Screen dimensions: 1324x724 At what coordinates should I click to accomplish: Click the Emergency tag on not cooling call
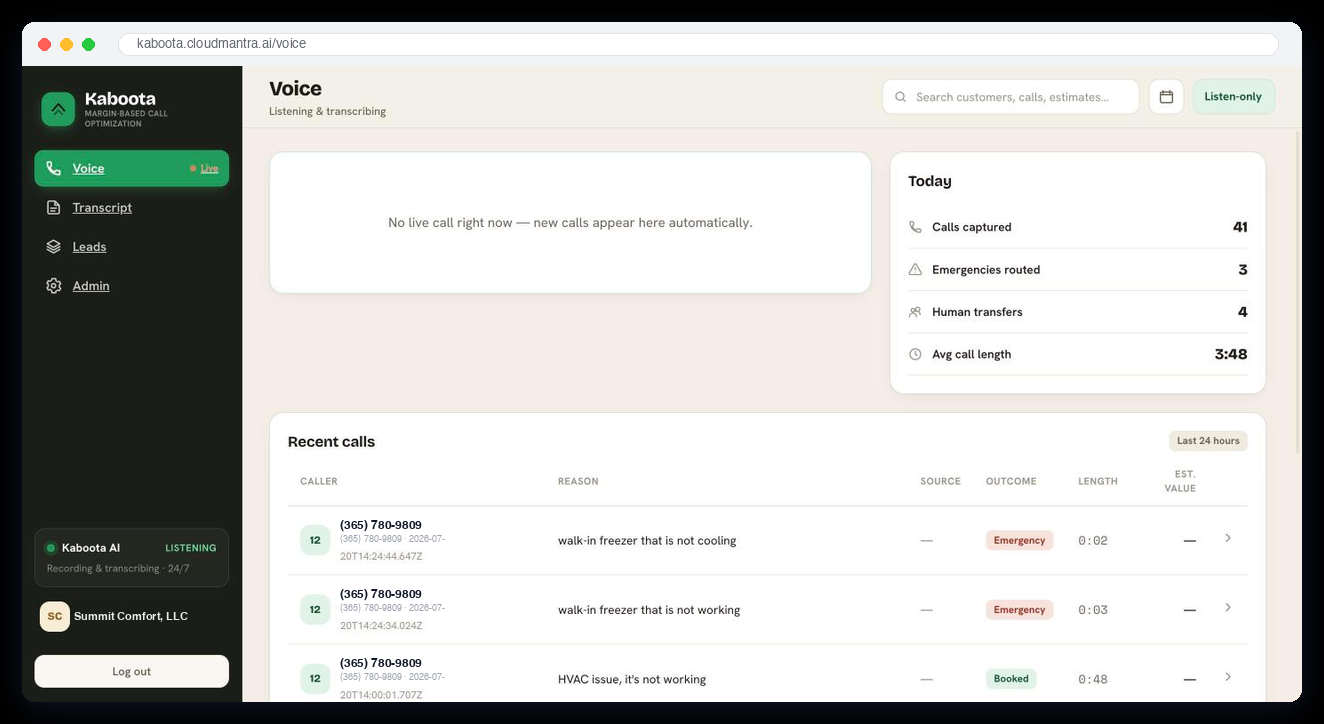click(x=1019, y=540)
